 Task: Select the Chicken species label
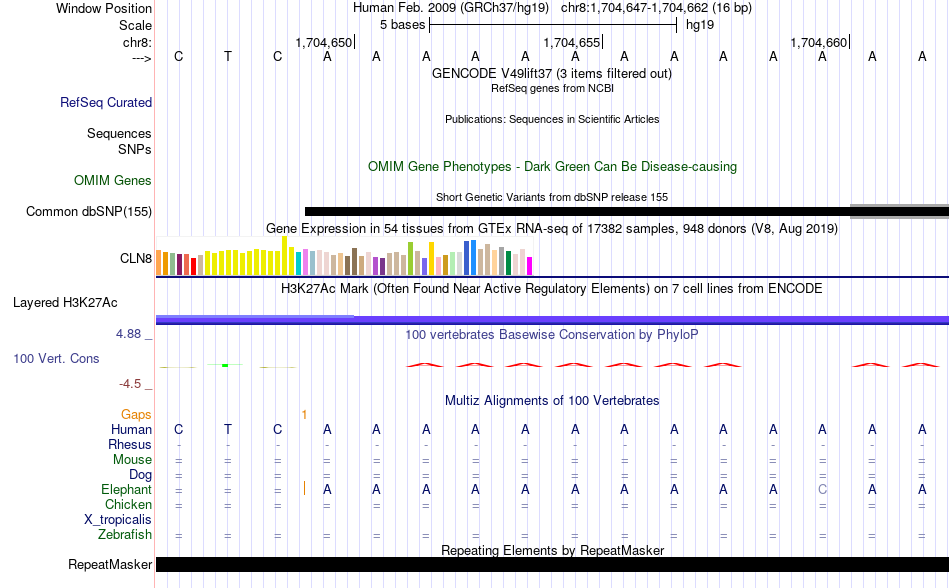(x=128, y=504)
